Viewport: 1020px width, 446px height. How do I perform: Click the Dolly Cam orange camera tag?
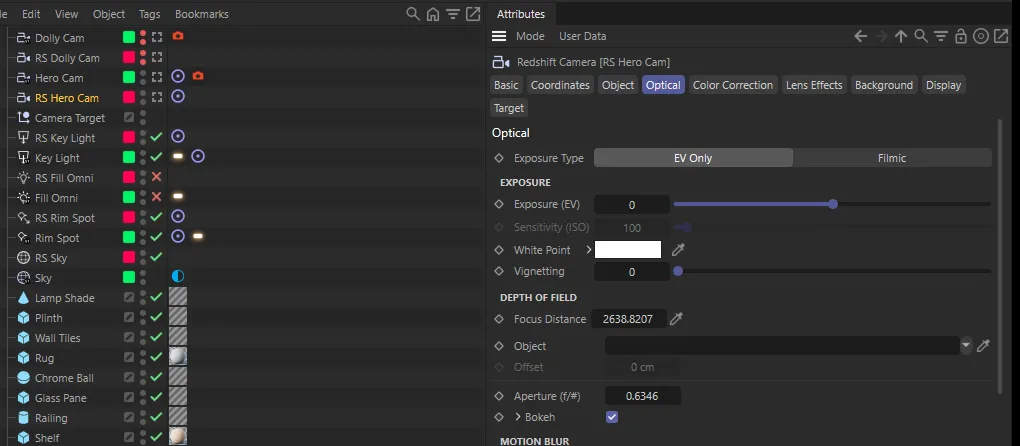[178, 36]
